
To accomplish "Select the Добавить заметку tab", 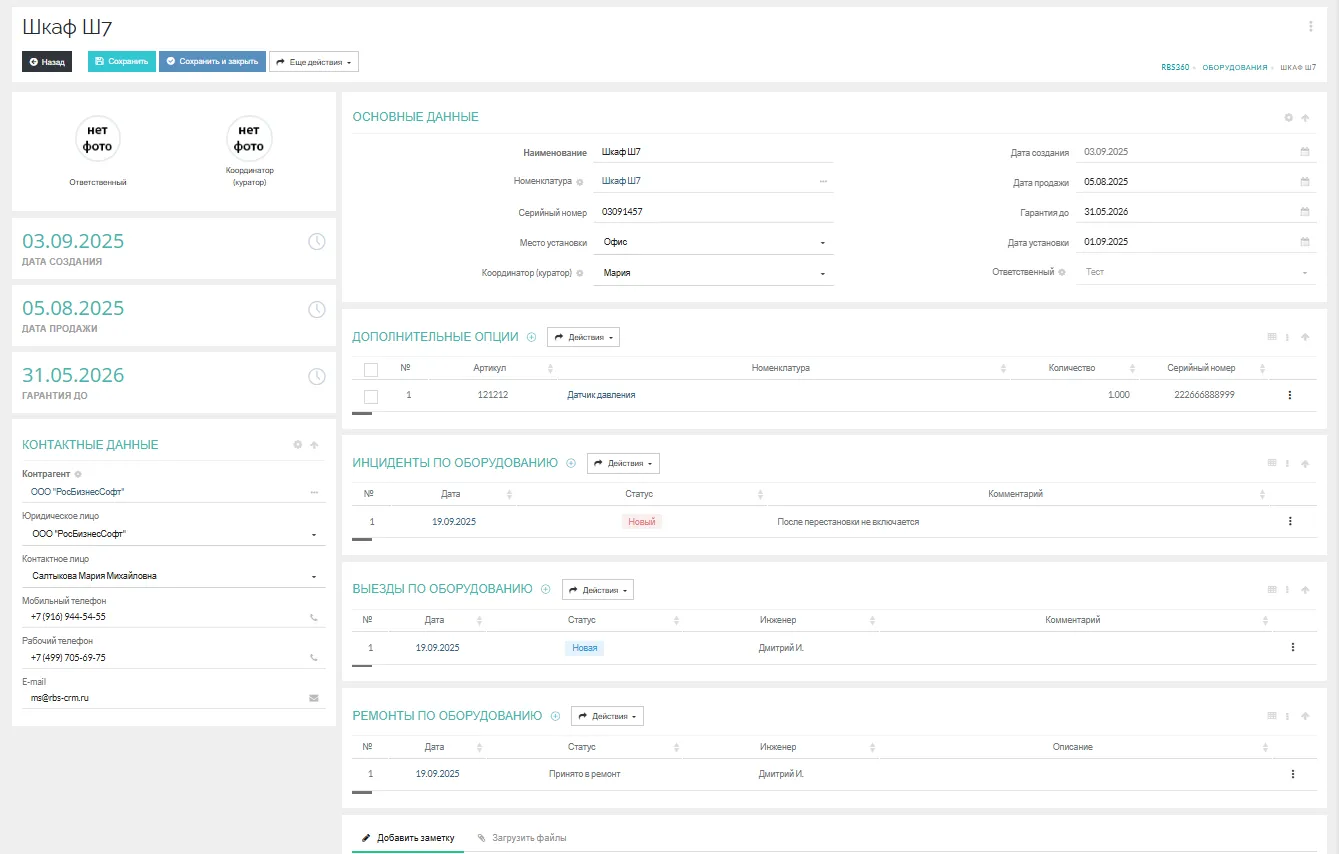I will click(x=408, y=838).
